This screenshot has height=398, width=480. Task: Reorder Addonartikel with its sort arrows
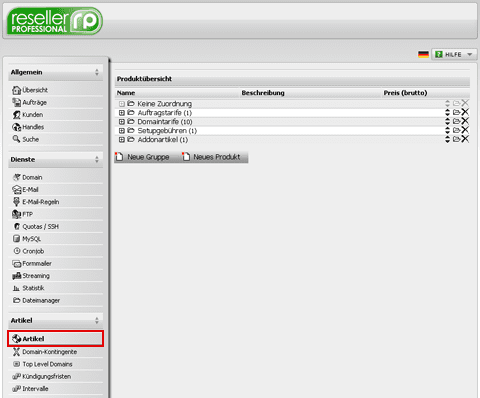[447, 139]
